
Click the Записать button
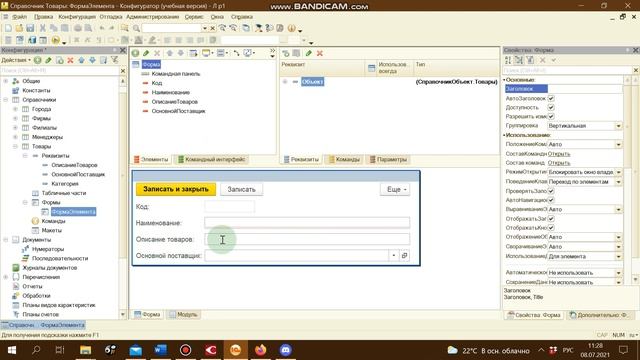[x=241, y=189]
